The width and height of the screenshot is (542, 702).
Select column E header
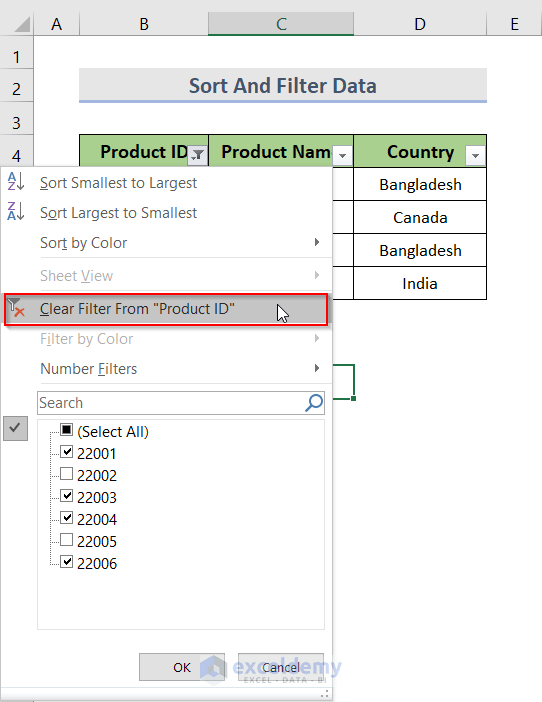point(514,24)
